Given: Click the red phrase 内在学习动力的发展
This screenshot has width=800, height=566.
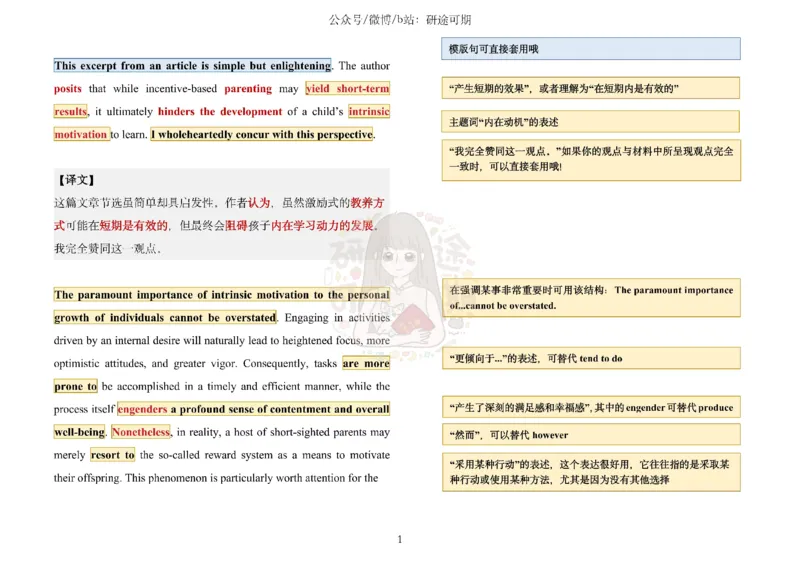Looking at the screenshot, I should point(322,226).
